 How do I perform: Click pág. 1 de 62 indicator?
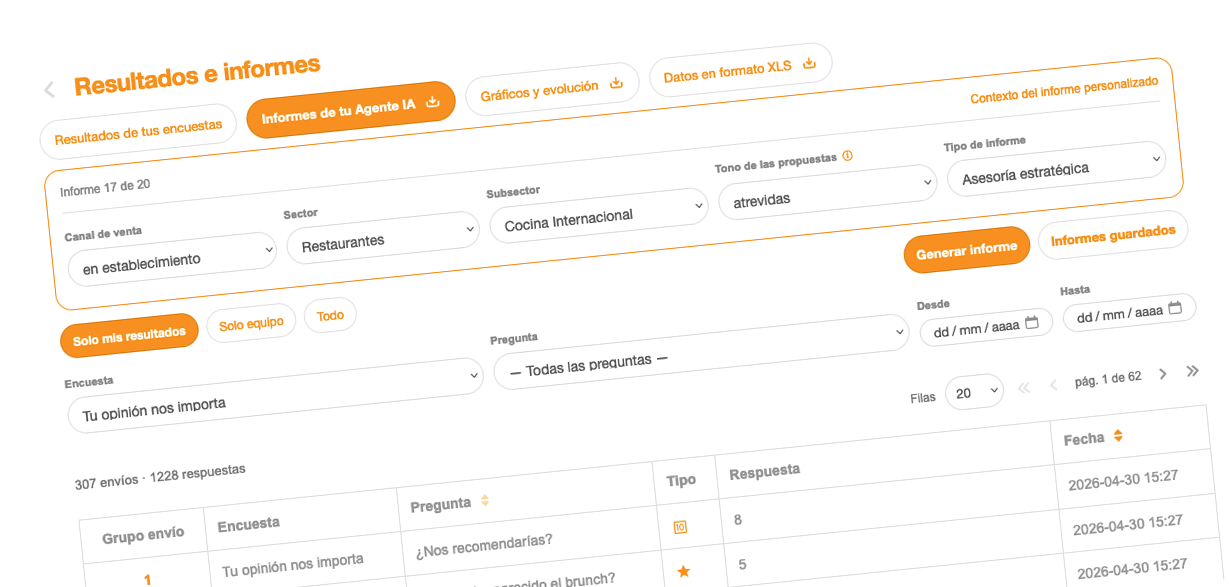click(1108, 379)
